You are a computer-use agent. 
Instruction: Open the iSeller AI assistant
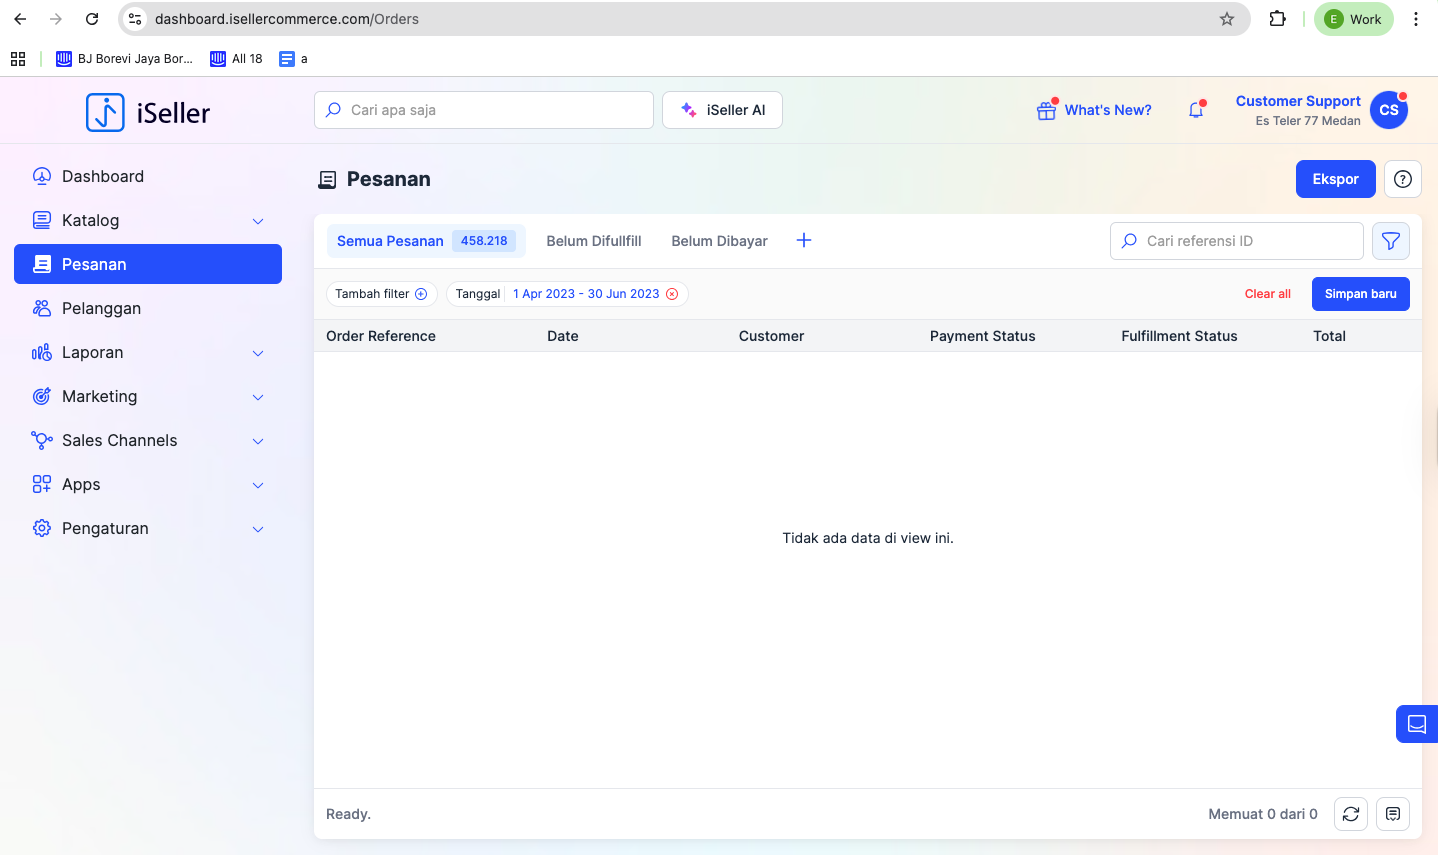click(722, 110)
